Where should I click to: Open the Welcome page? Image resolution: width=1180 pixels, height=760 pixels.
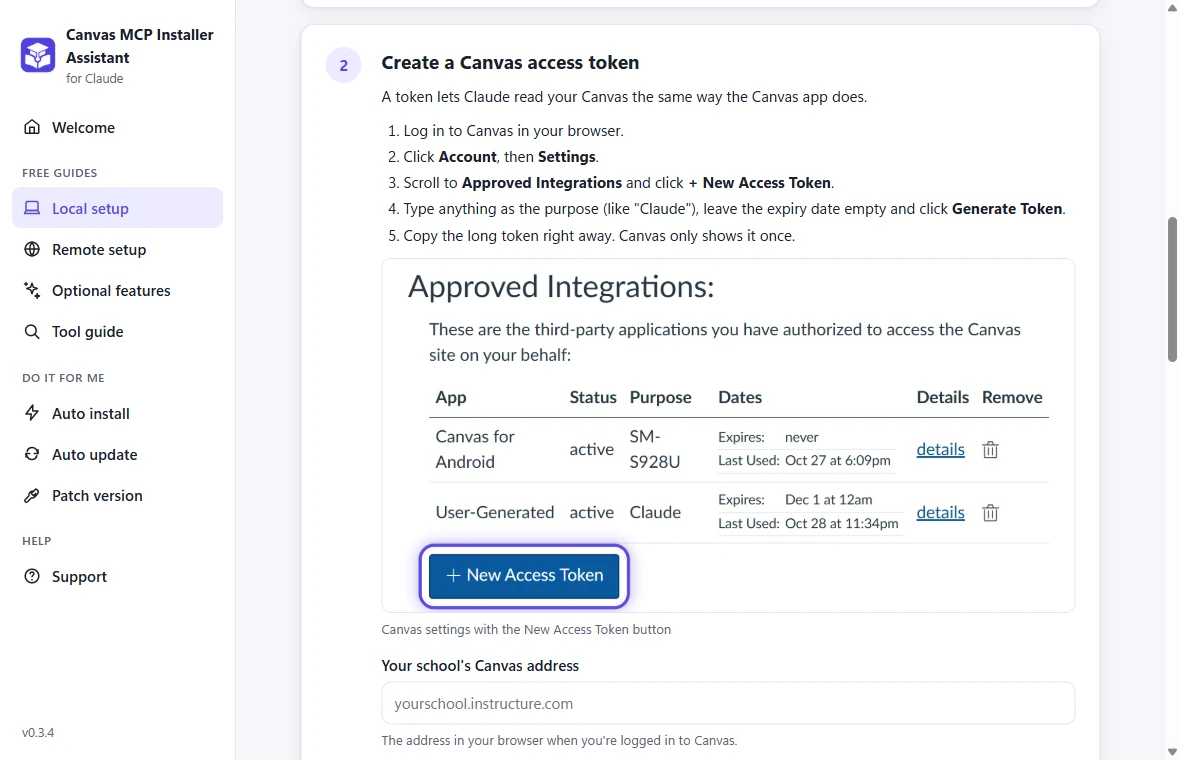coord(117,127)
